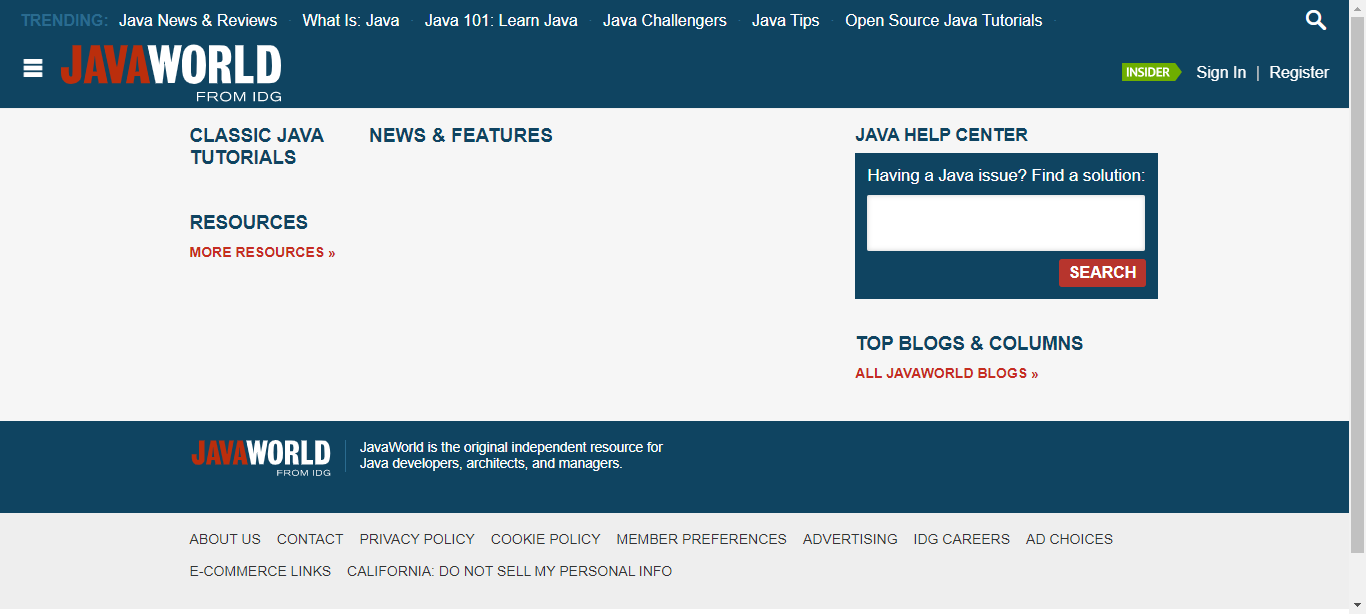Click Register link

[1299, 72]
